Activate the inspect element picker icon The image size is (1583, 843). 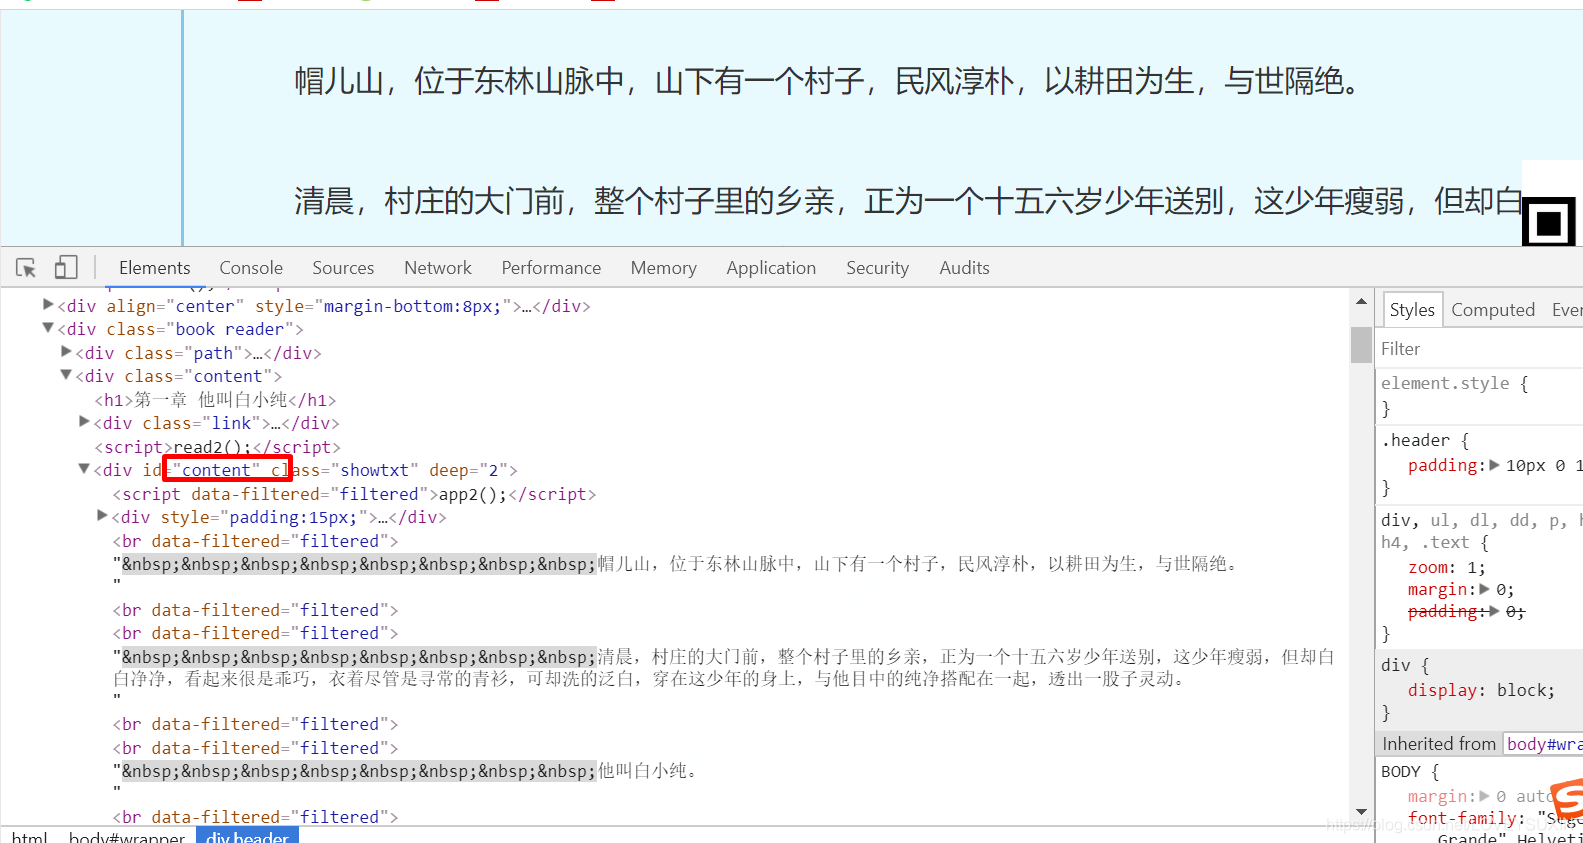[x=26, y=268]
